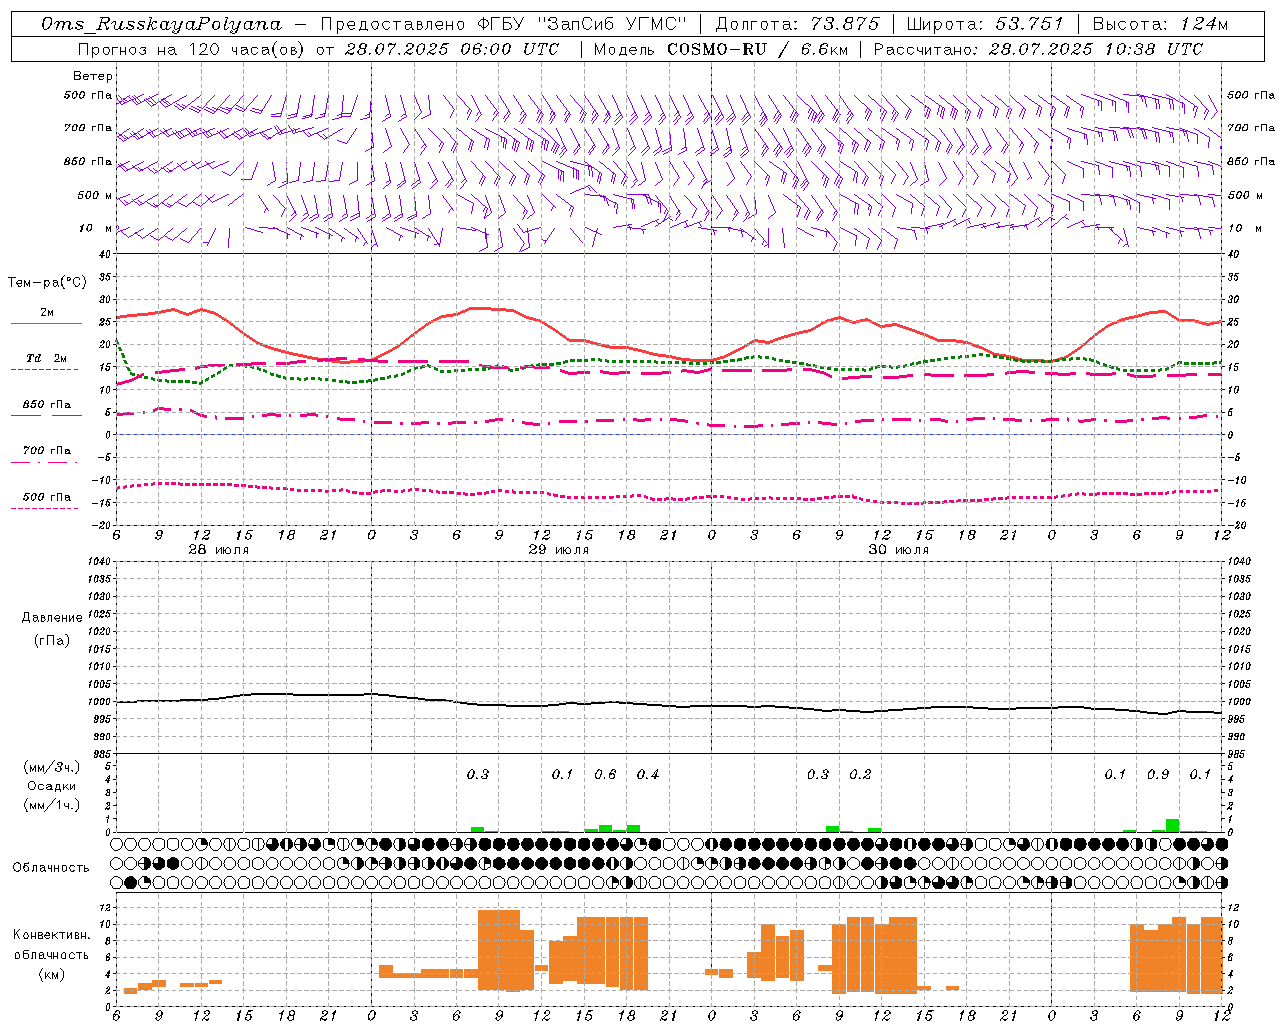Viewport: 1280px width, 1024px height.
Task: Click the (мм/3ч.) units label
Action: point(51,767)
